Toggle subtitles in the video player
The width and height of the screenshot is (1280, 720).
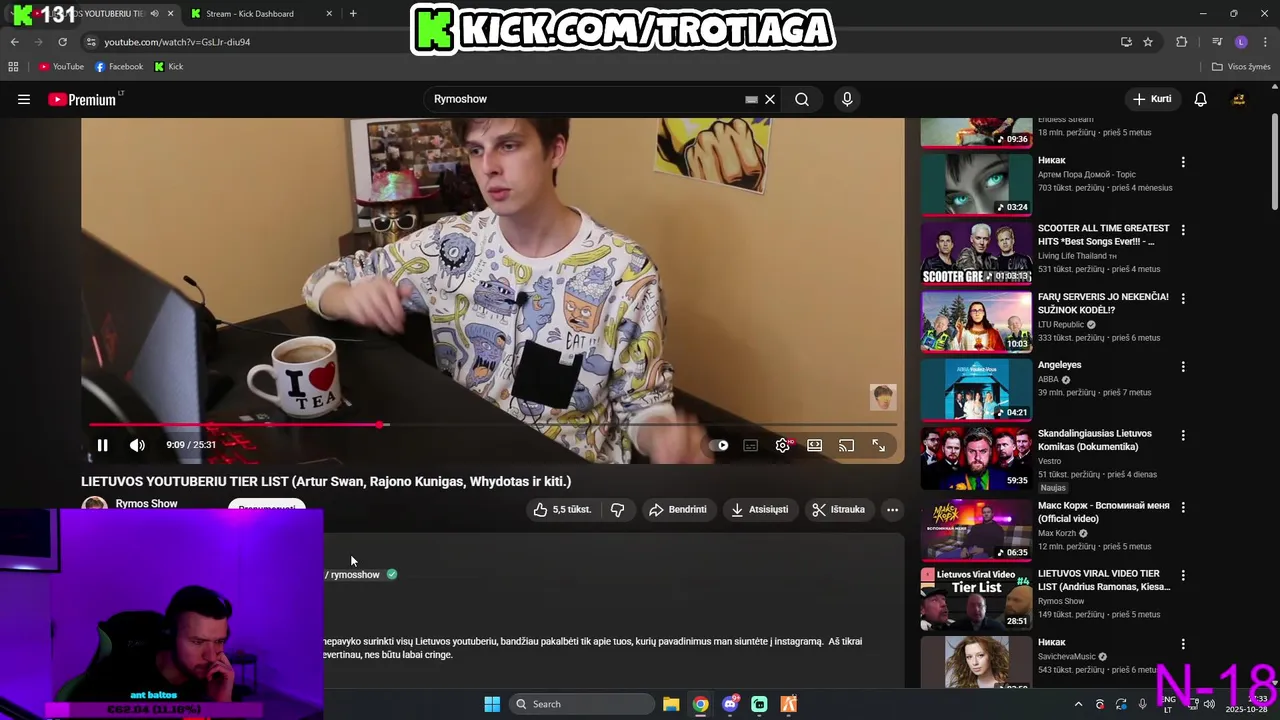coord(751,445)
